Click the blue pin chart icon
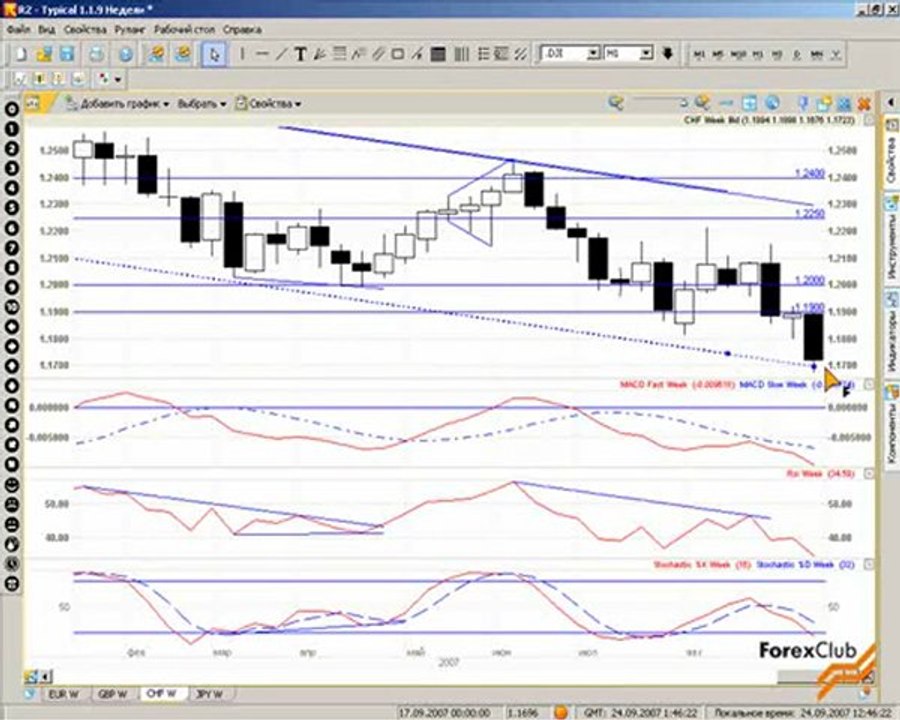This screenshot has width=900, height=720. click(x=803, y=104)
